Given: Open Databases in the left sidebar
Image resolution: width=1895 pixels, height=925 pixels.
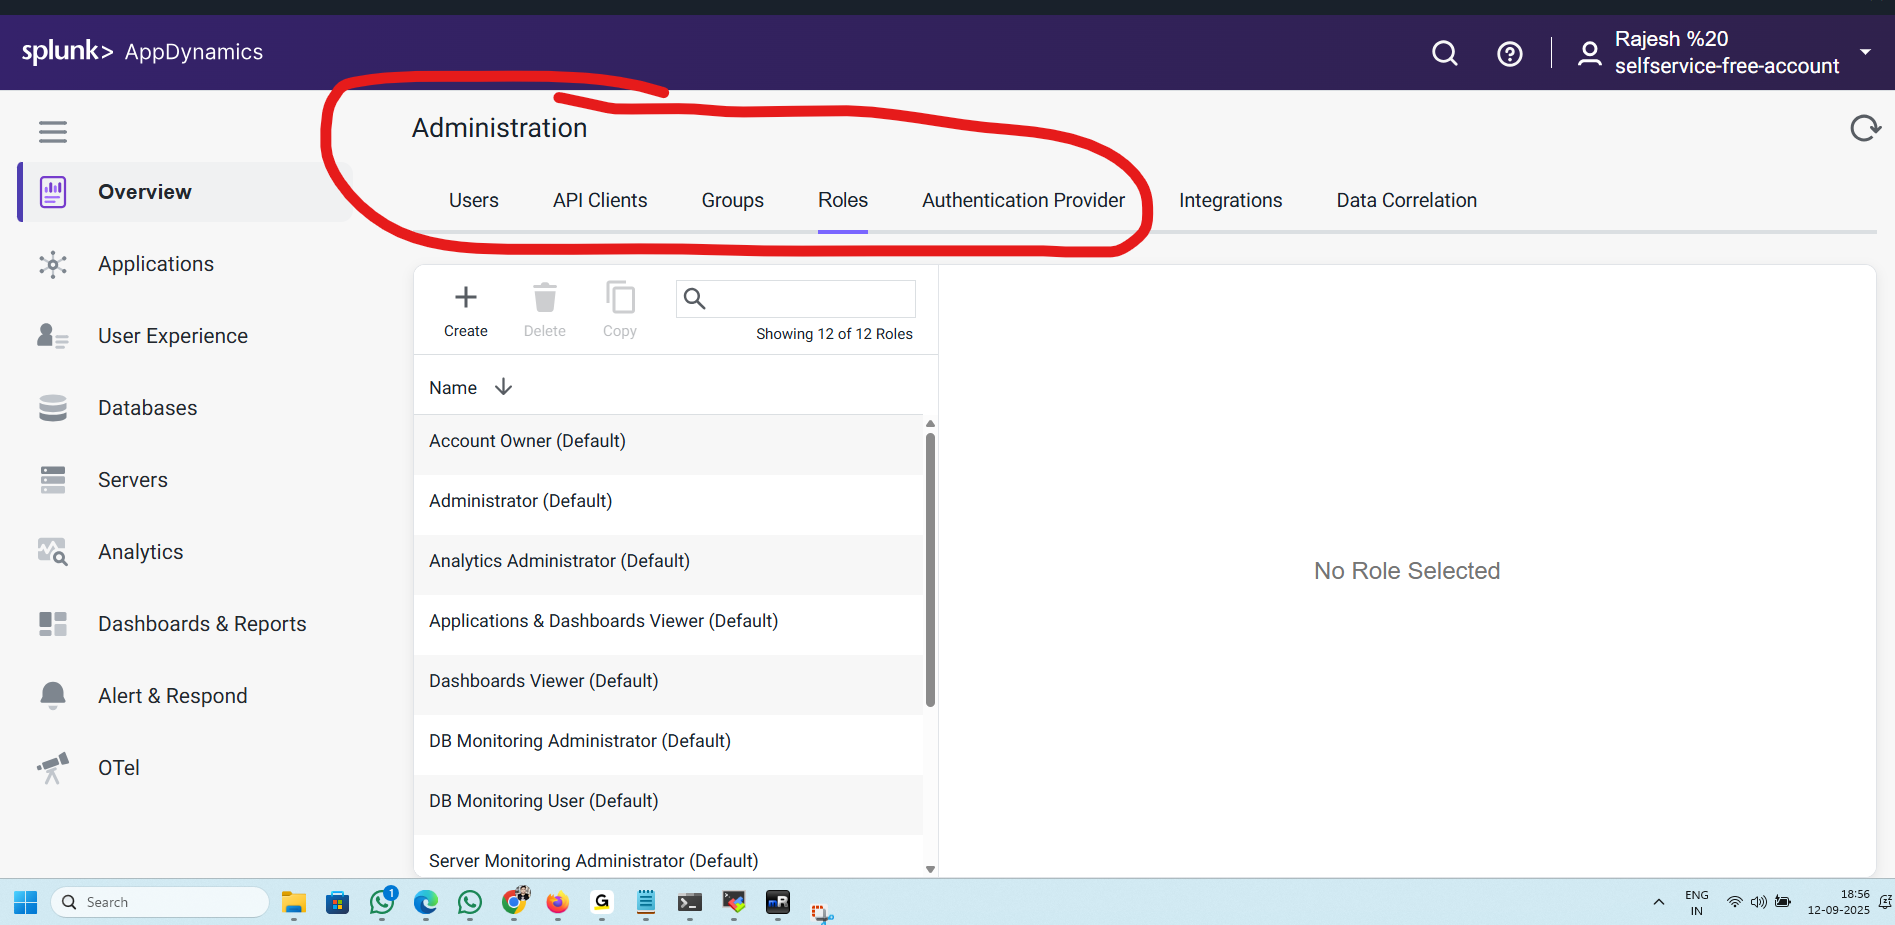Looking at the screenshot, I should pos(147,408).
